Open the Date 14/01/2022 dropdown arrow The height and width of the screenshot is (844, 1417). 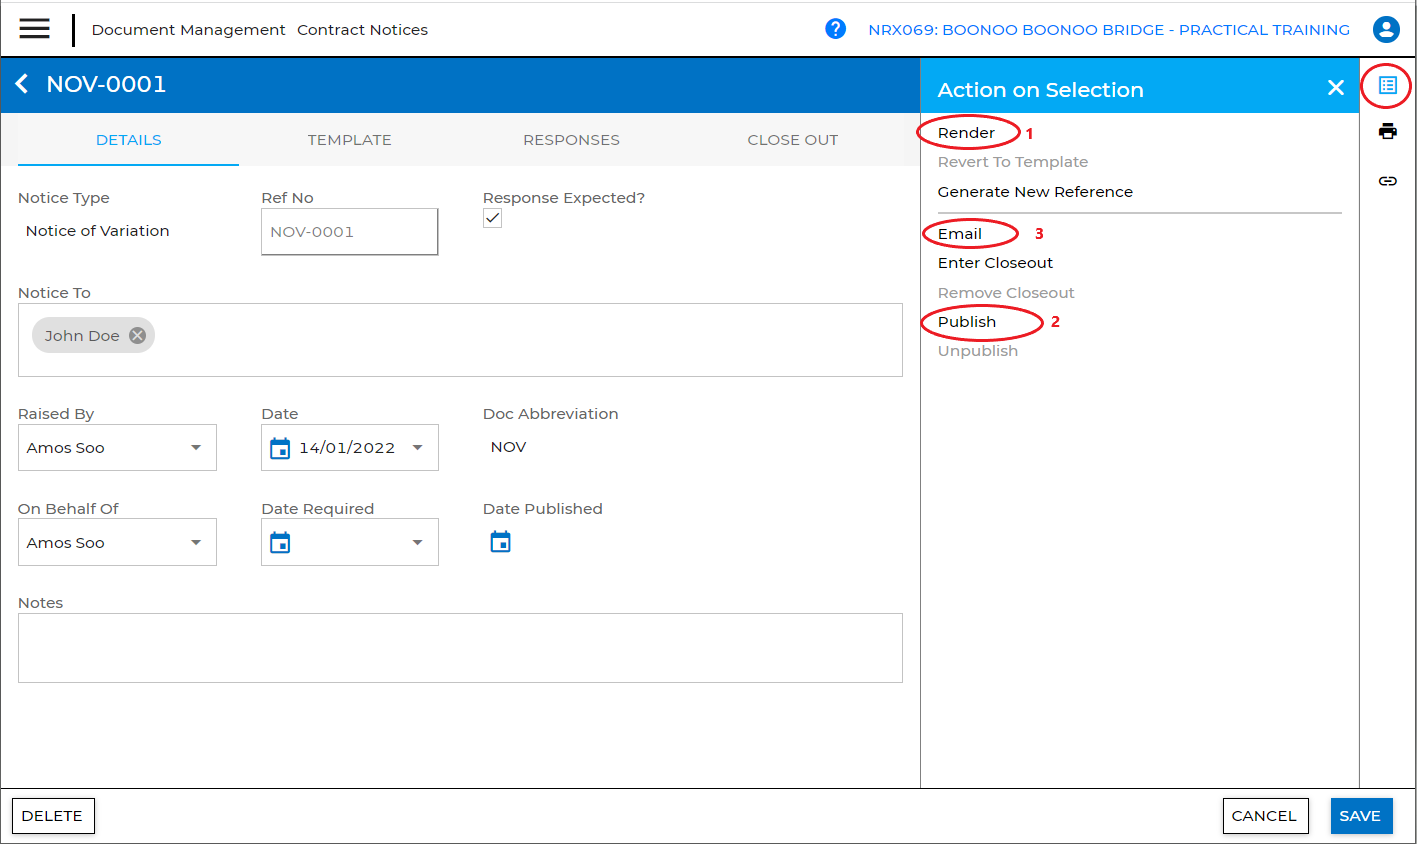(x=417, y=447)
